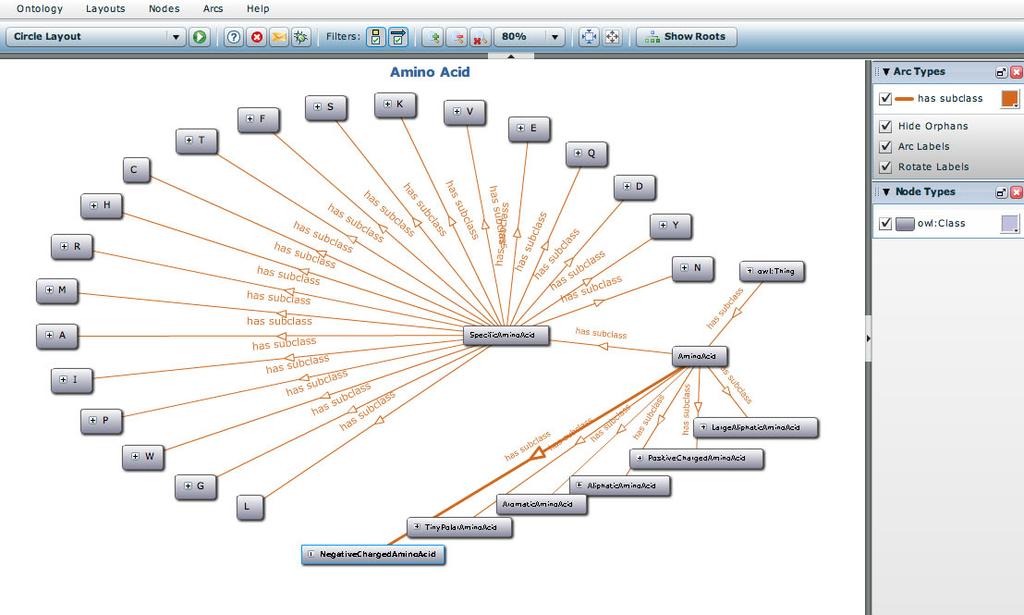Click the gray four-arrow expand icon
The image size is (1024, 615).
pos(612,37)
